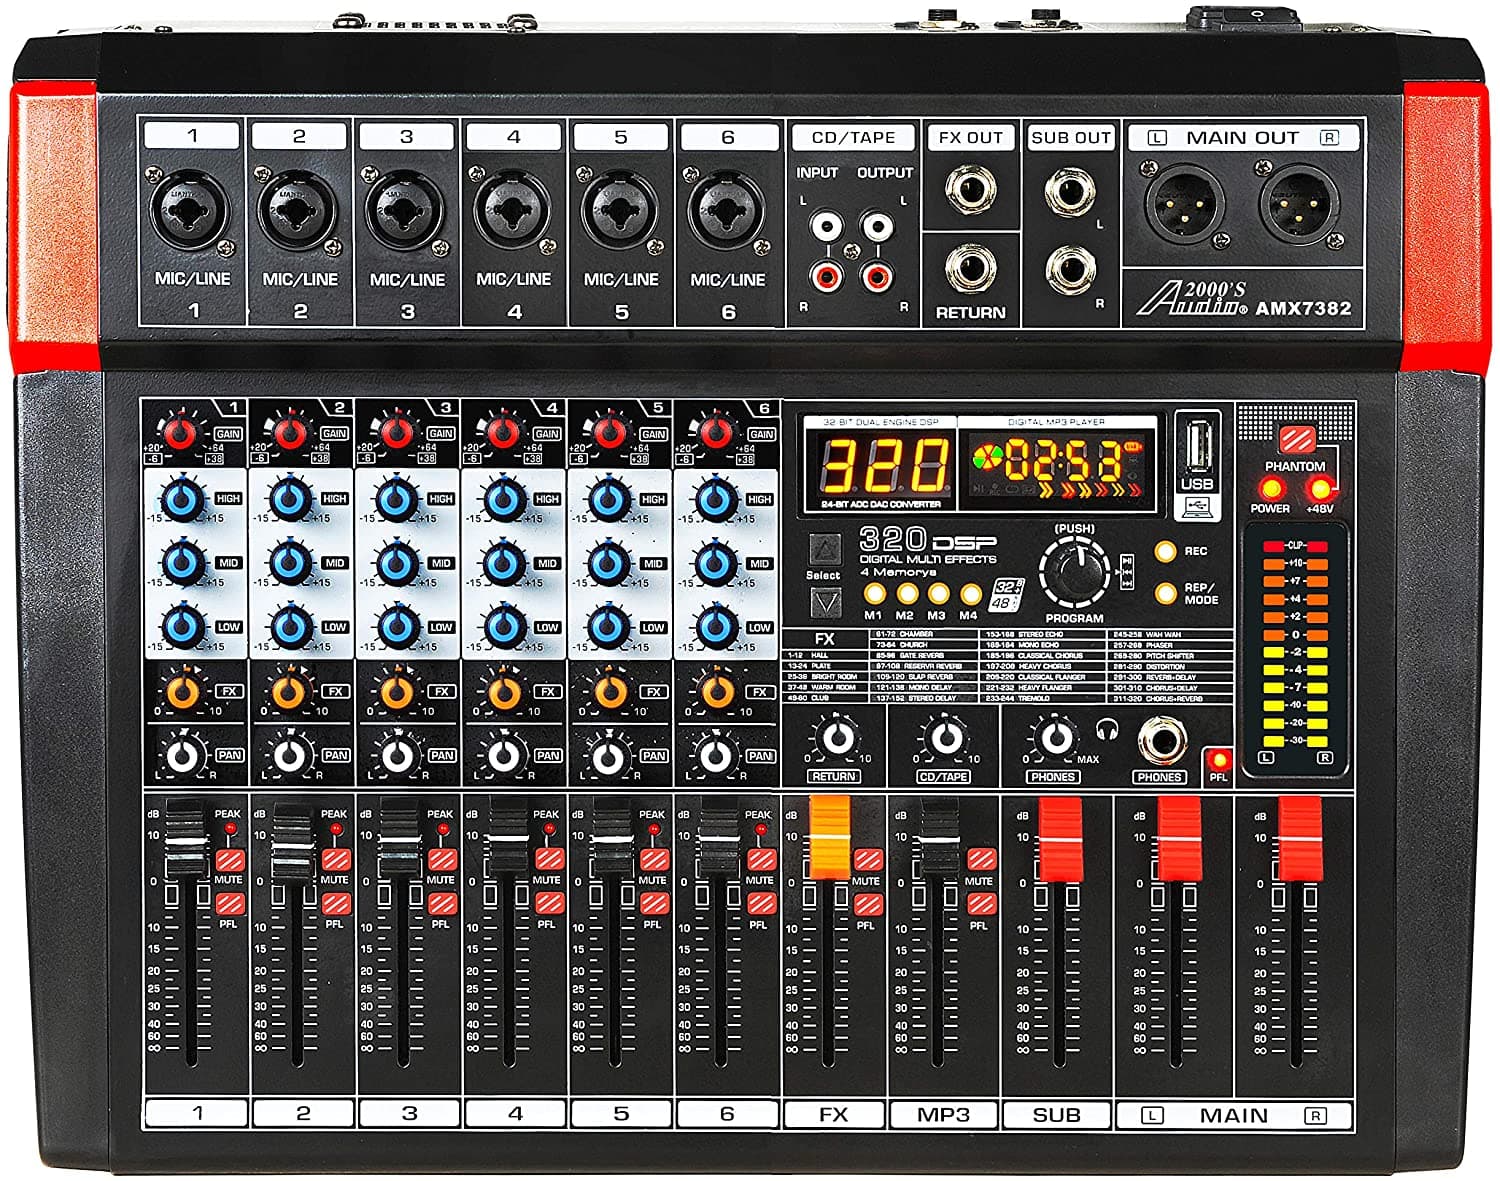
Task: Click the MAIN left red fader cap
Action: (x=1179, y=838)
